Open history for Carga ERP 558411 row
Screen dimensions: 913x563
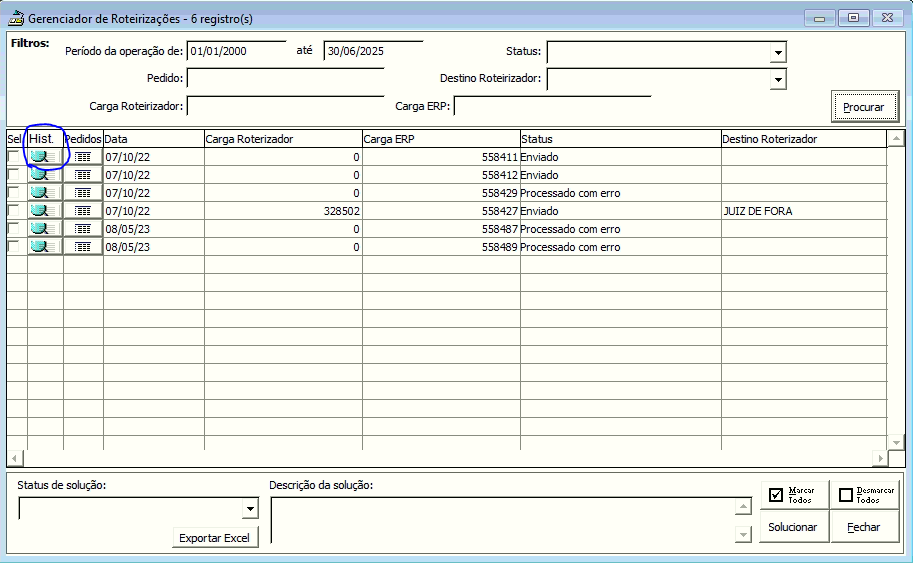45,157
